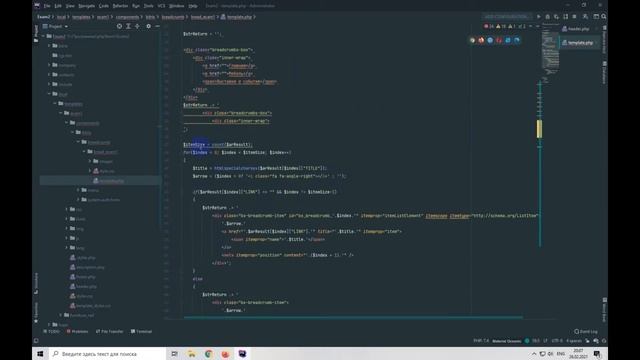
Task: Click Select Opened File locate icon
Action: click(x=119, y=26)
